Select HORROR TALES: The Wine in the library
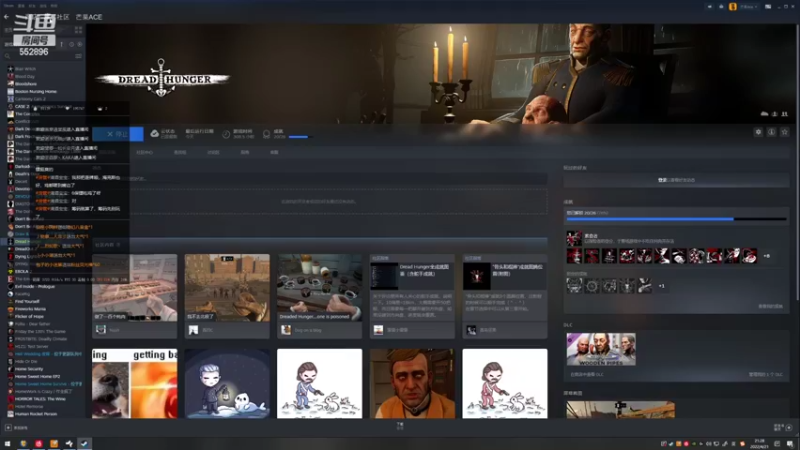 [x=40, y=399]
